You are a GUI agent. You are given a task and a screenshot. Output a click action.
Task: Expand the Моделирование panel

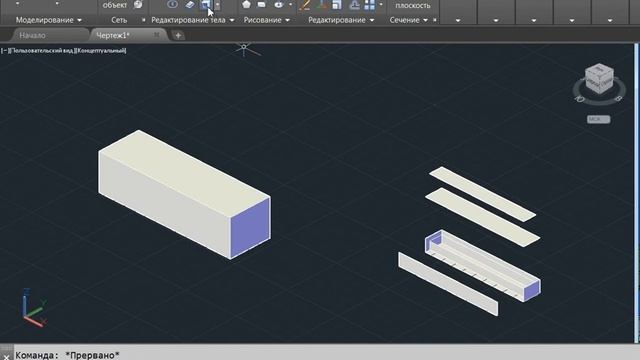pyautogui.click(x=49, y=20)
